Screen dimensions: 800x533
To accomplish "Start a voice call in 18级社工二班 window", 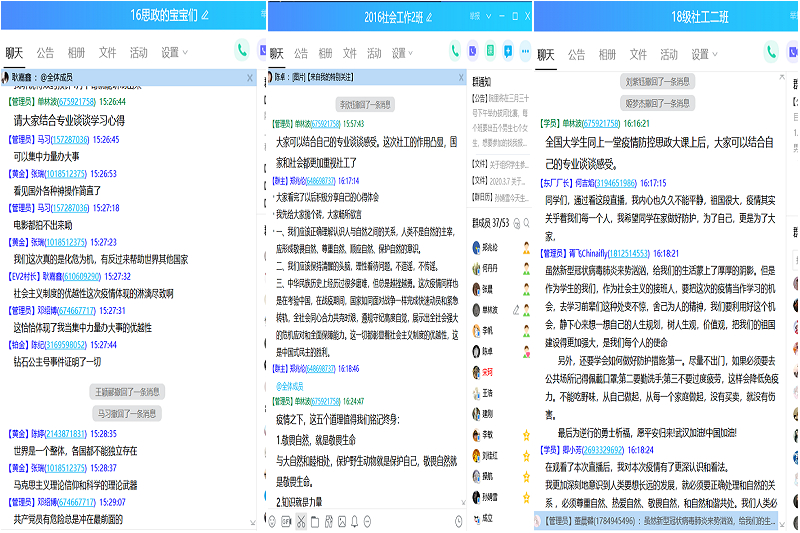I will tap(771, 52).
